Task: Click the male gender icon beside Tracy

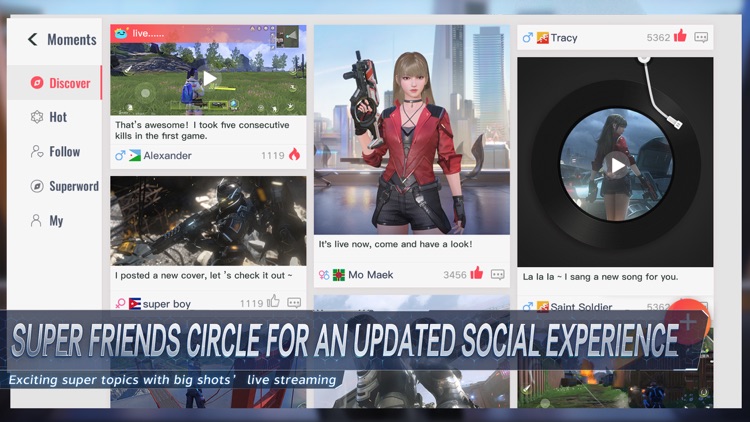Action: coord(528,38)
